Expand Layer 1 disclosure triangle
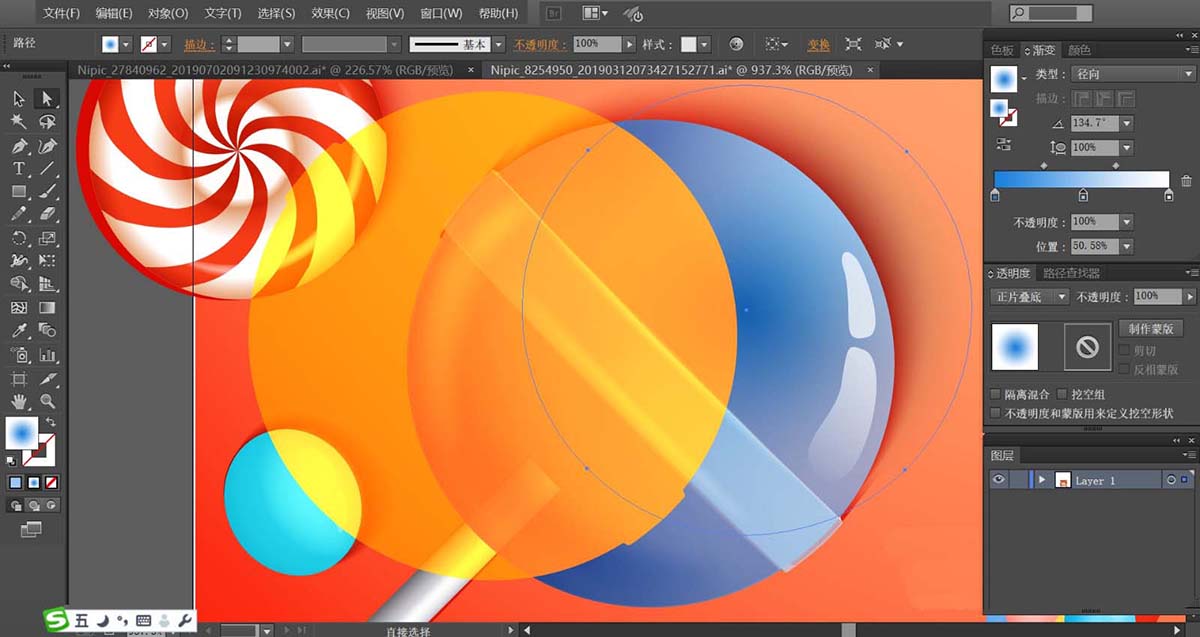 [1042, 480]
